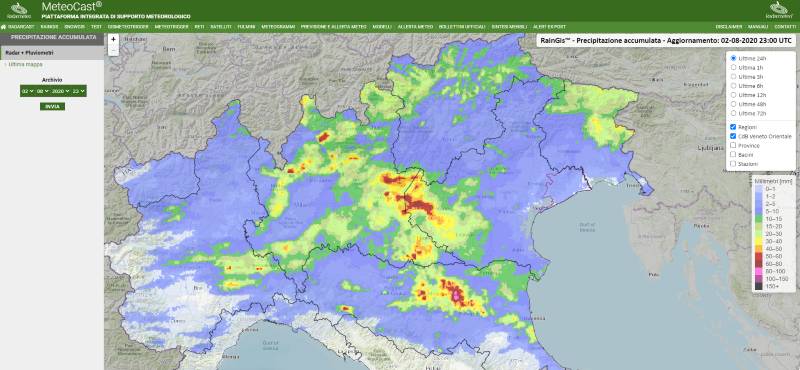The height and width of the screenshot is (370, 800).
Task: Zoom in the map with plus button
Action: (113, 39)
